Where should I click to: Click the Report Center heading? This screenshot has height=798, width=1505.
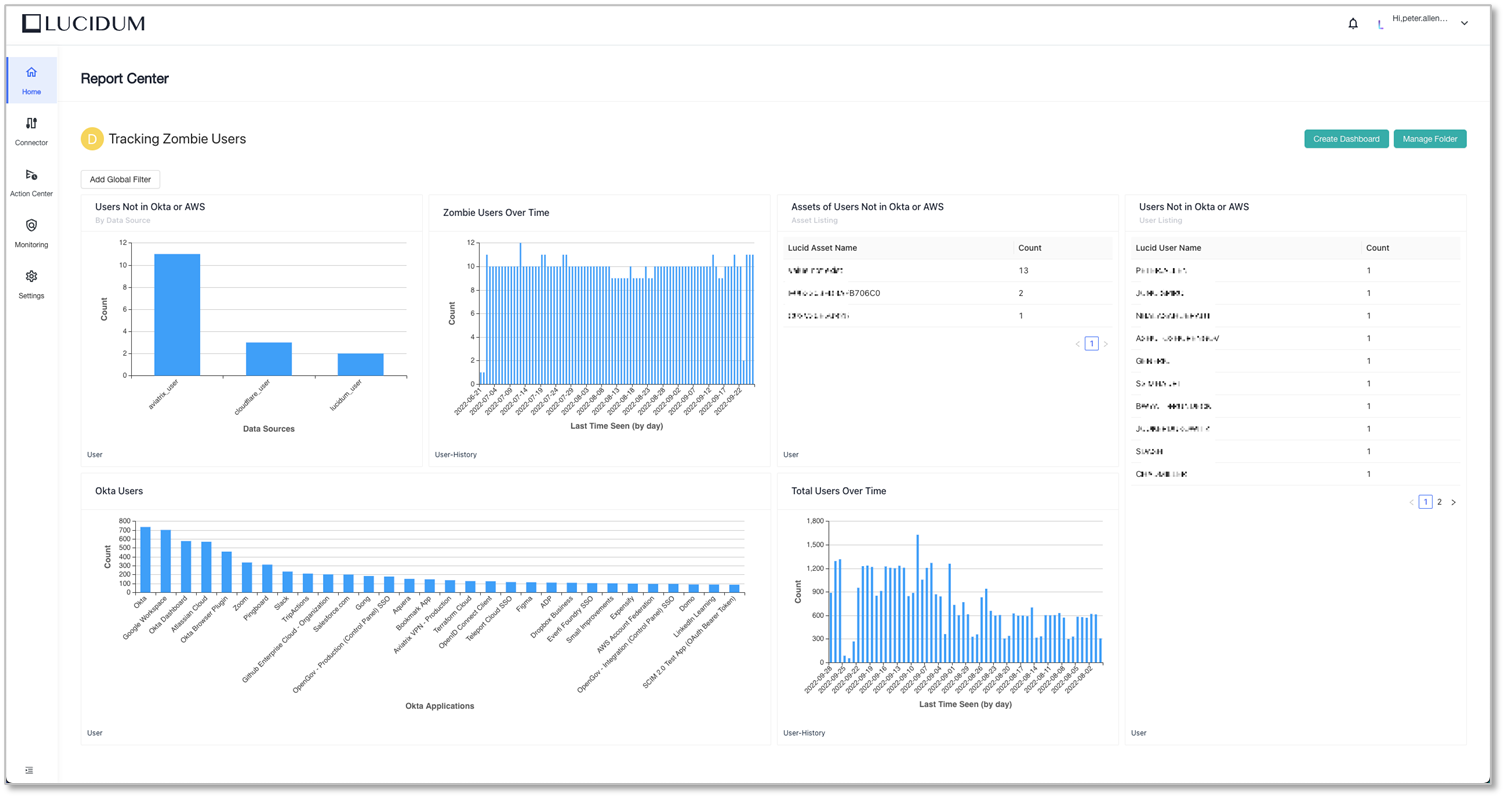tap(125, 79)
